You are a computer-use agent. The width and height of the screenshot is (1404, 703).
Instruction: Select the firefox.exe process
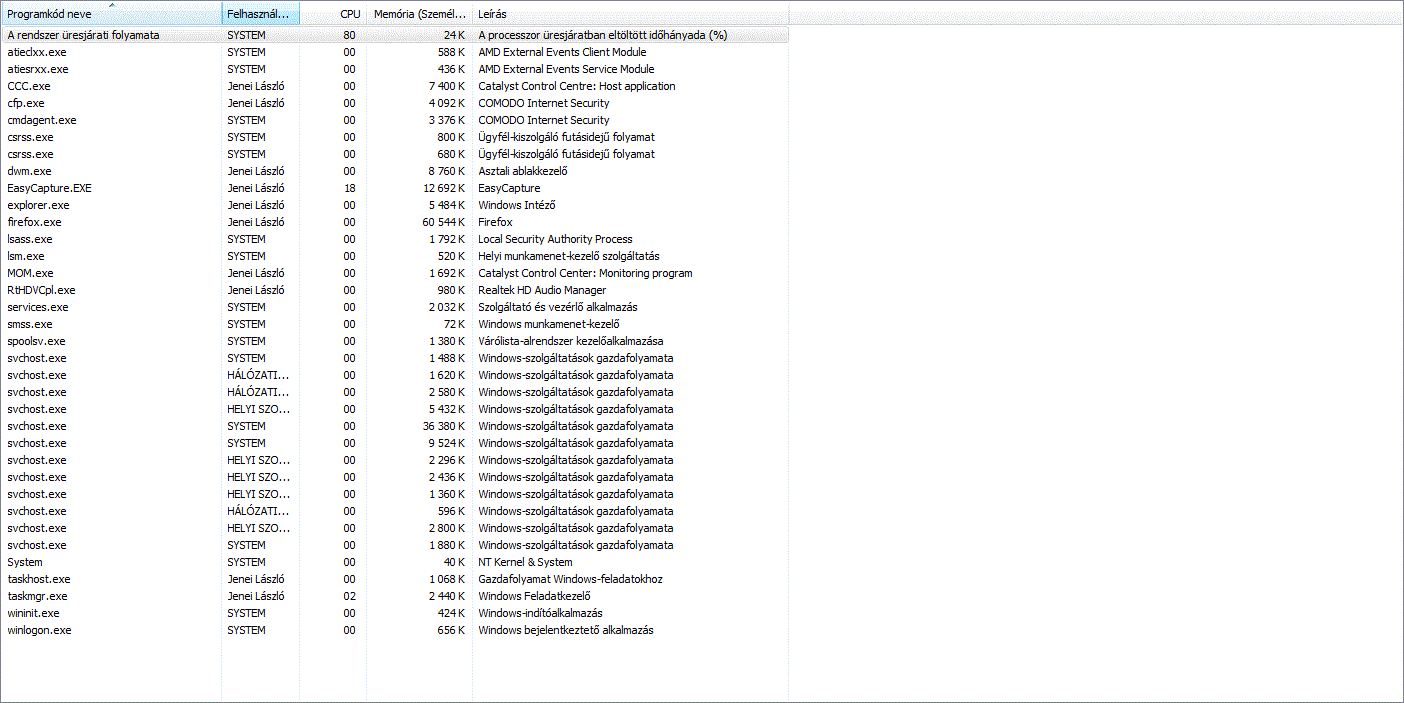coord(395,222)
